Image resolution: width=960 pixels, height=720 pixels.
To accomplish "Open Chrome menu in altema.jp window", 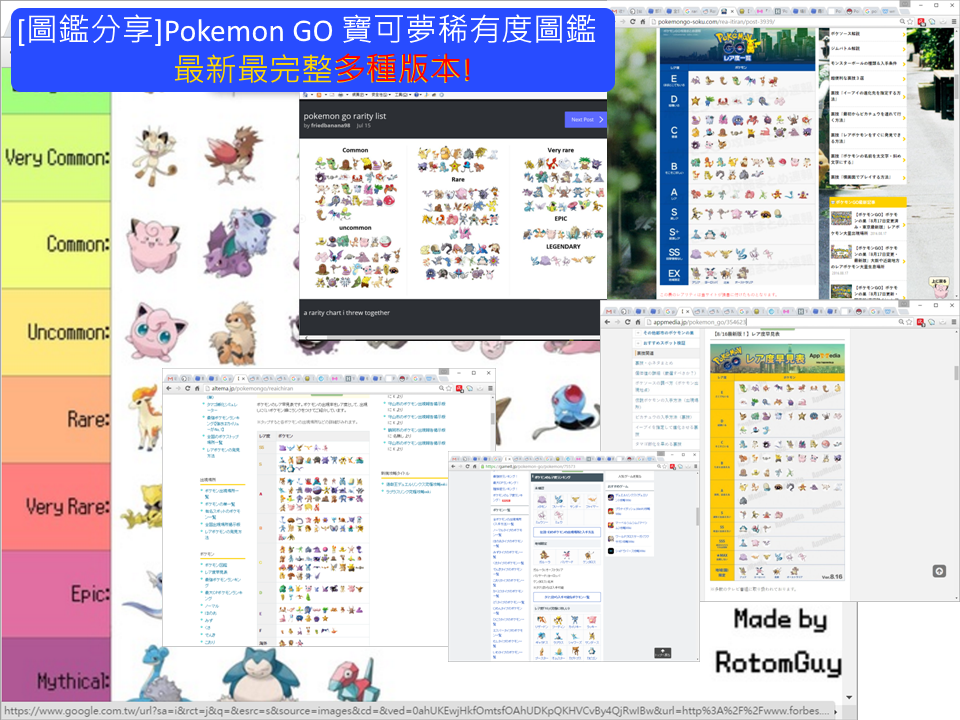I will (x=490, y=388).
